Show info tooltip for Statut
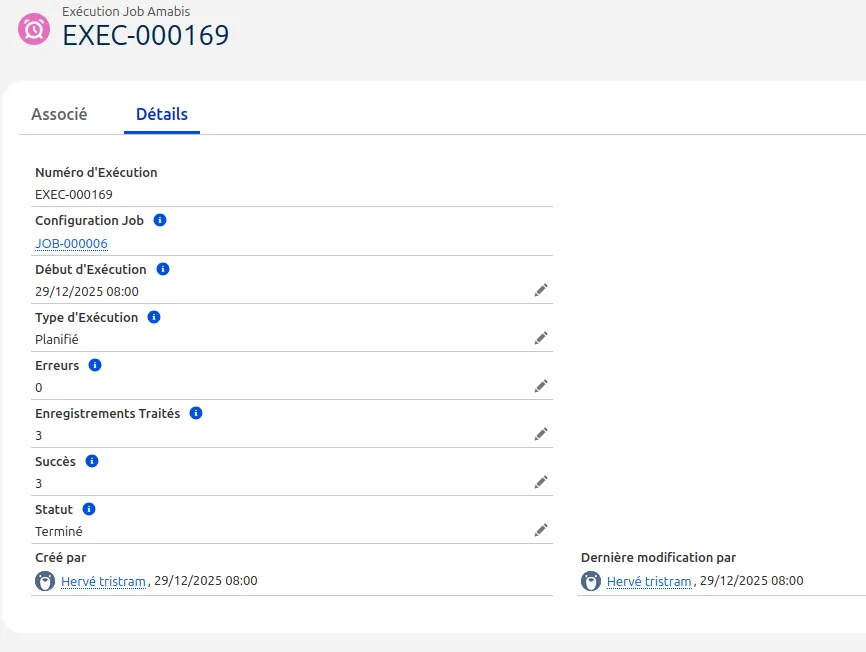Viewport: 866px width, 652px height. tap(89, 509)
